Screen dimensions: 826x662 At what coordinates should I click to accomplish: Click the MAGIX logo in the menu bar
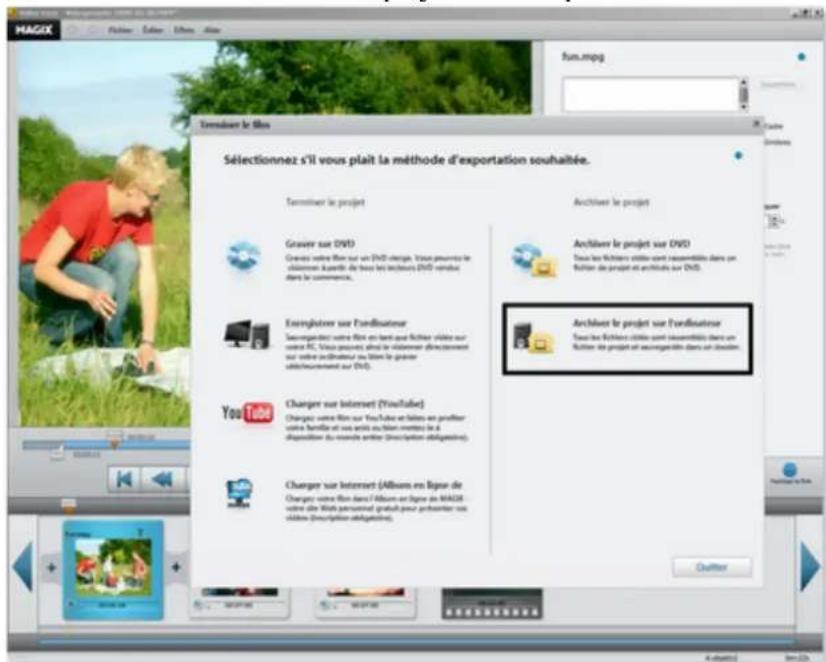coord(34,29)
